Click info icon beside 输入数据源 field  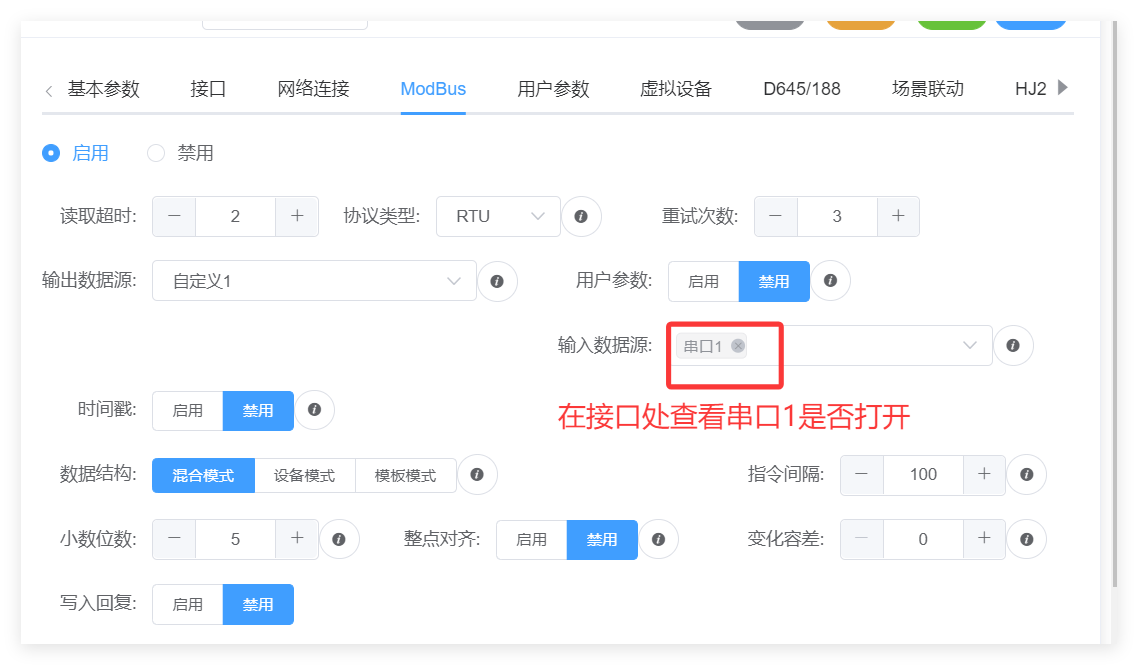[x=1013, y=345]
